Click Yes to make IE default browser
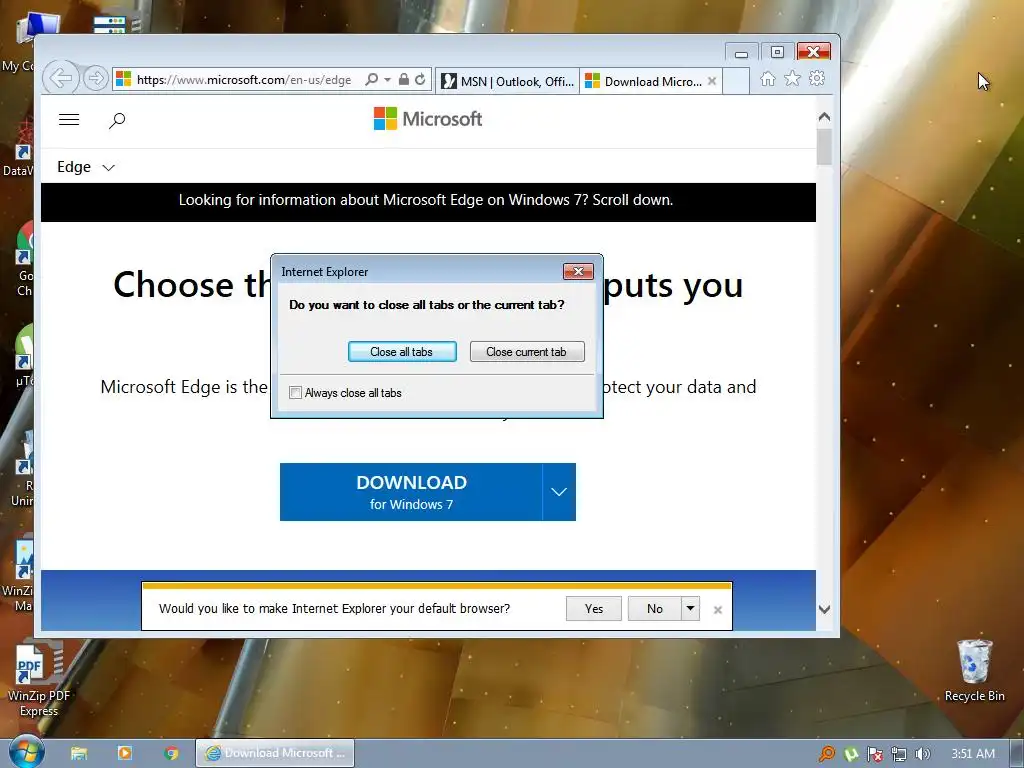The image size is (1024, 768). click(x=594, y=609)
